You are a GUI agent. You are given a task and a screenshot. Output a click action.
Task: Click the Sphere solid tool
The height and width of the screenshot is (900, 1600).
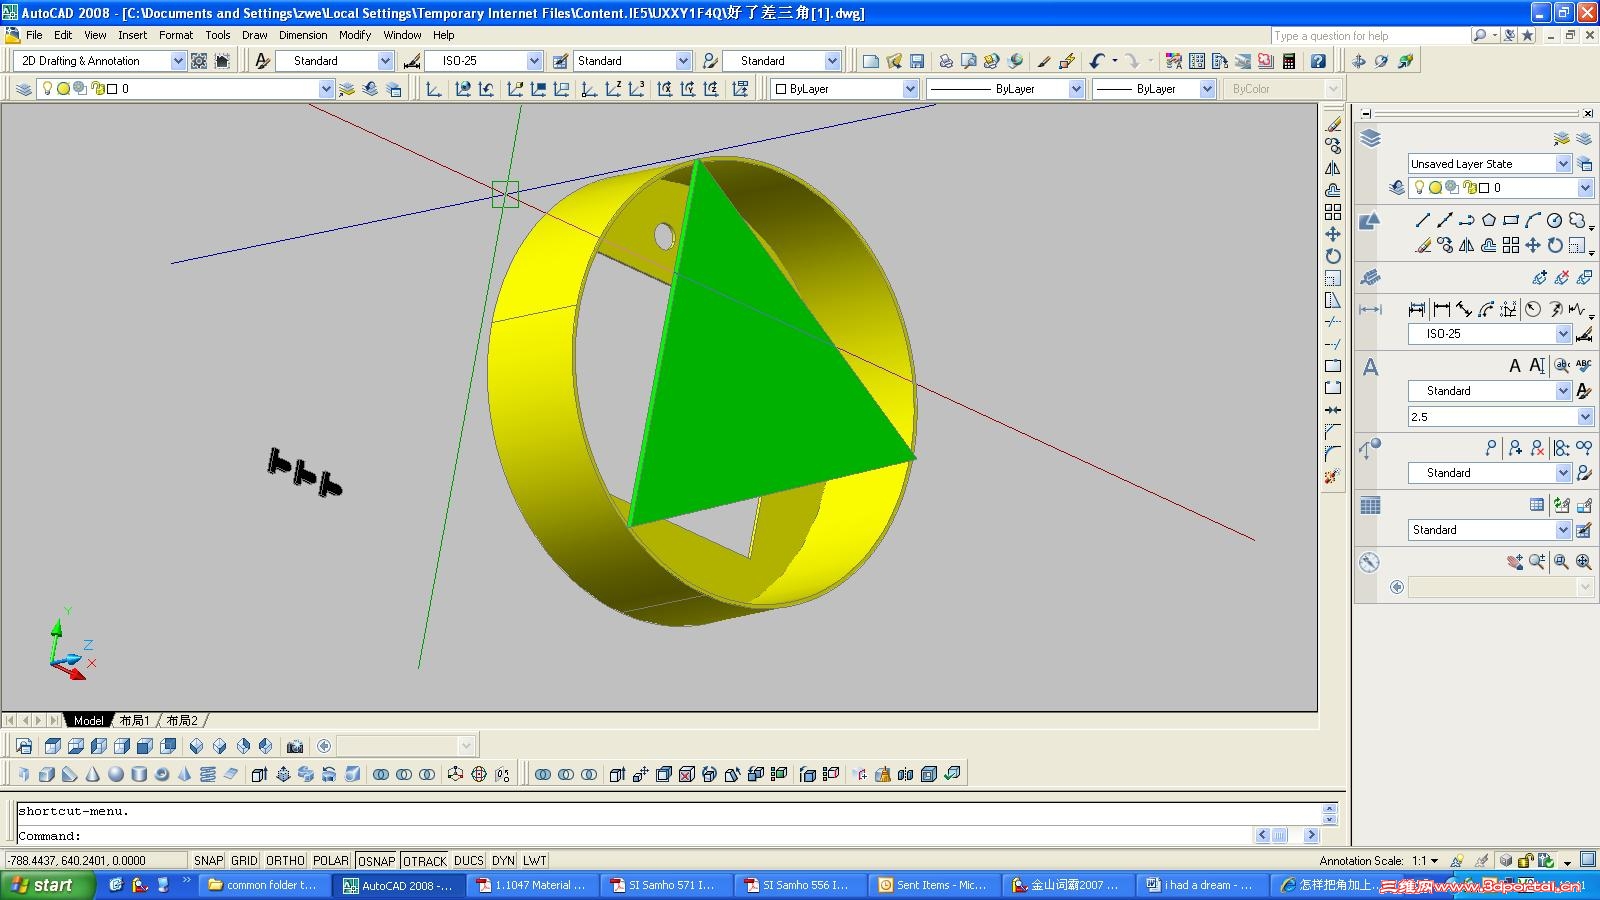tap(116, 774)
